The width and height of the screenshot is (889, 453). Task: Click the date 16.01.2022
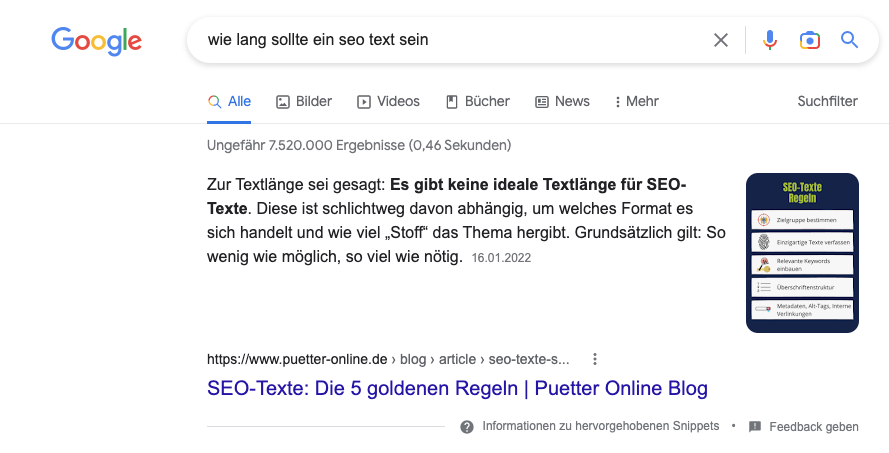point(501,258)
